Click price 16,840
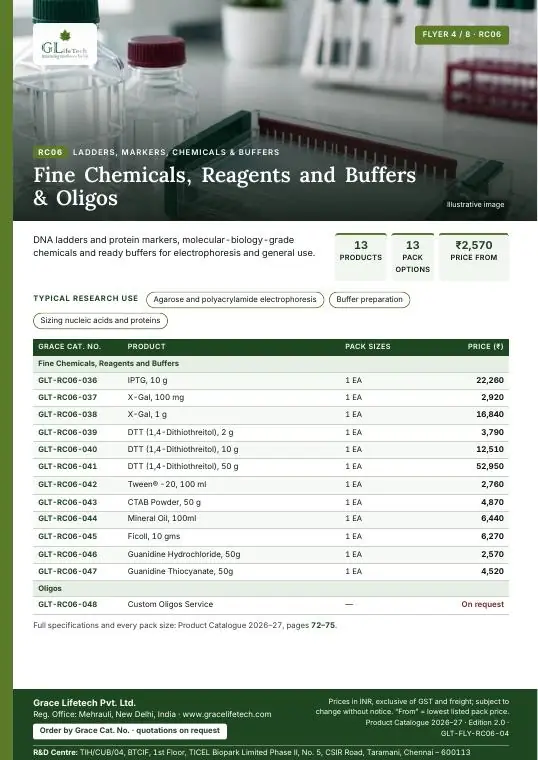 coord(490,414)
